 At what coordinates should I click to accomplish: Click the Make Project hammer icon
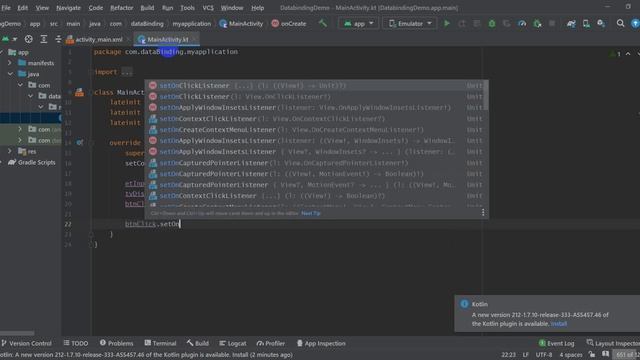[323, 23]
